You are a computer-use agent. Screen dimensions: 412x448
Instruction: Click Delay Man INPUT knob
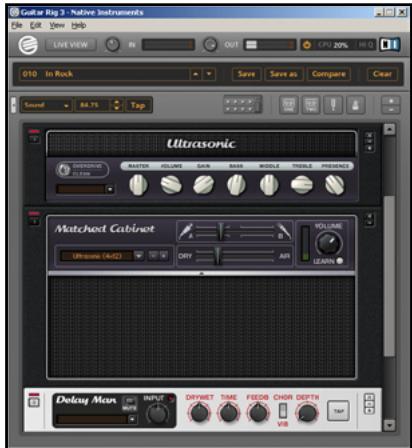click(158, 413)
